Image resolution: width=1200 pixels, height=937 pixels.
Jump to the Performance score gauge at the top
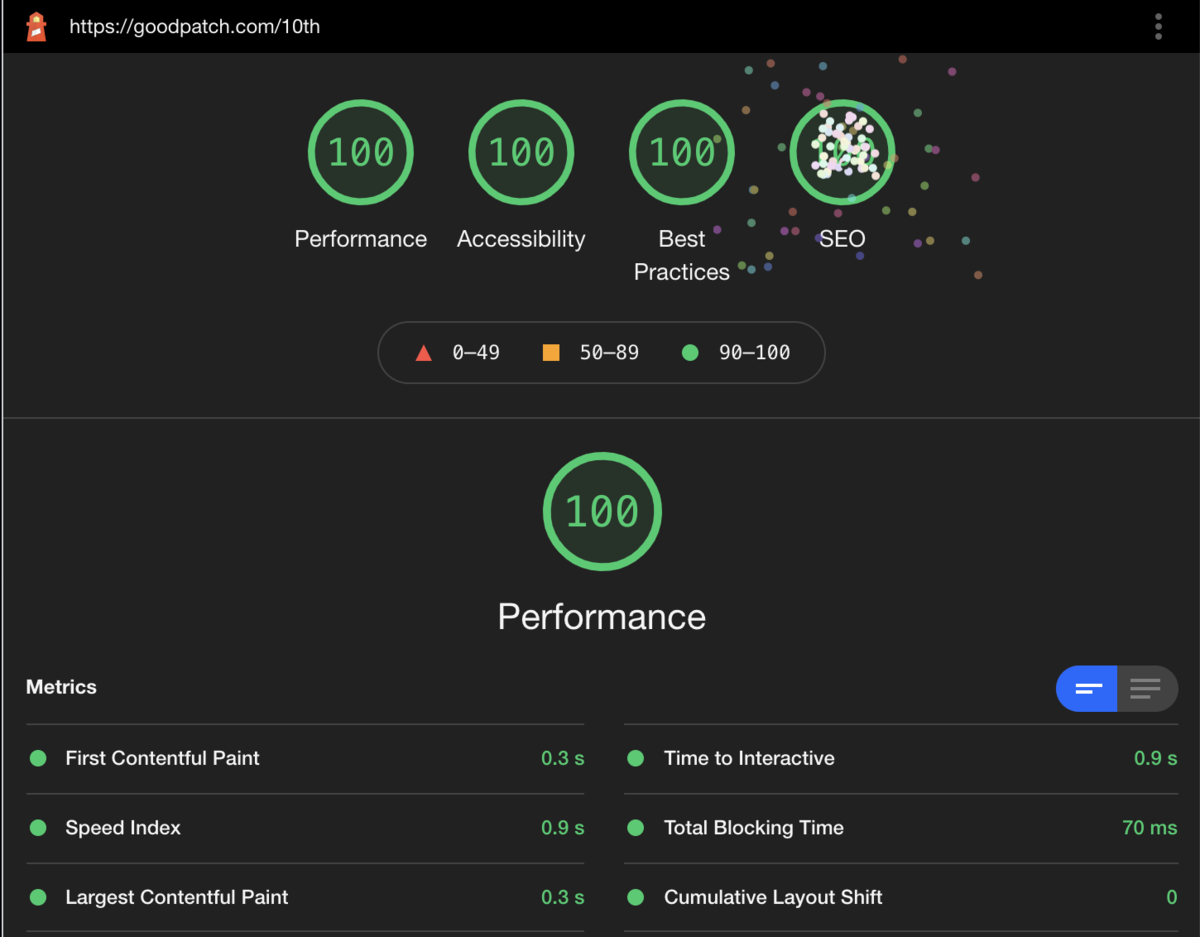(x=360, y=152)
